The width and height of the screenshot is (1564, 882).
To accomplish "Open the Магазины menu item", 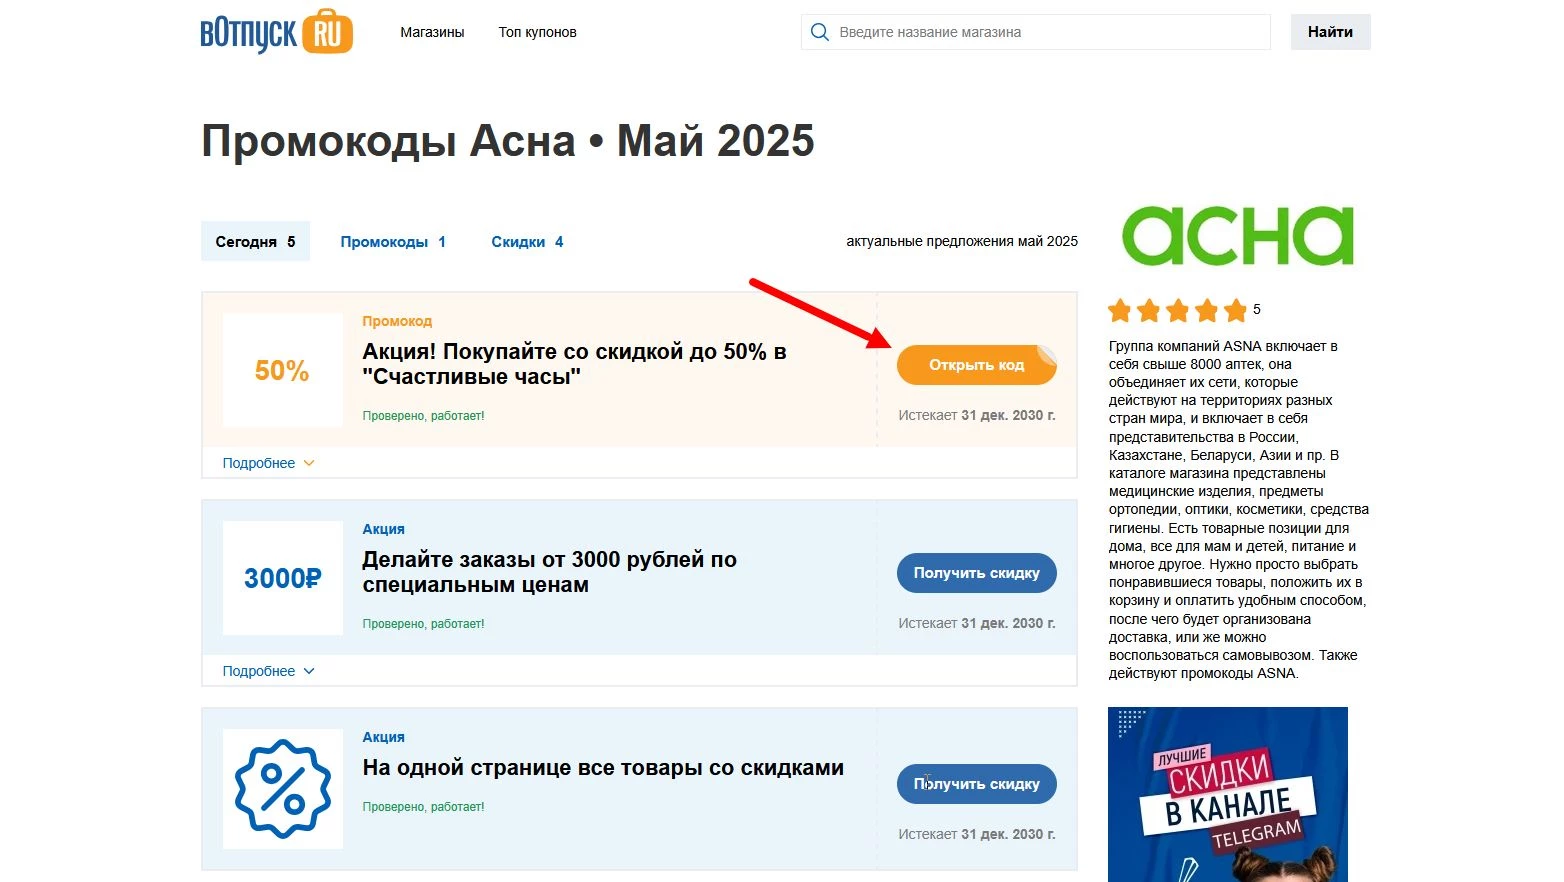I will pyautogui.click(x=432, y=31).
